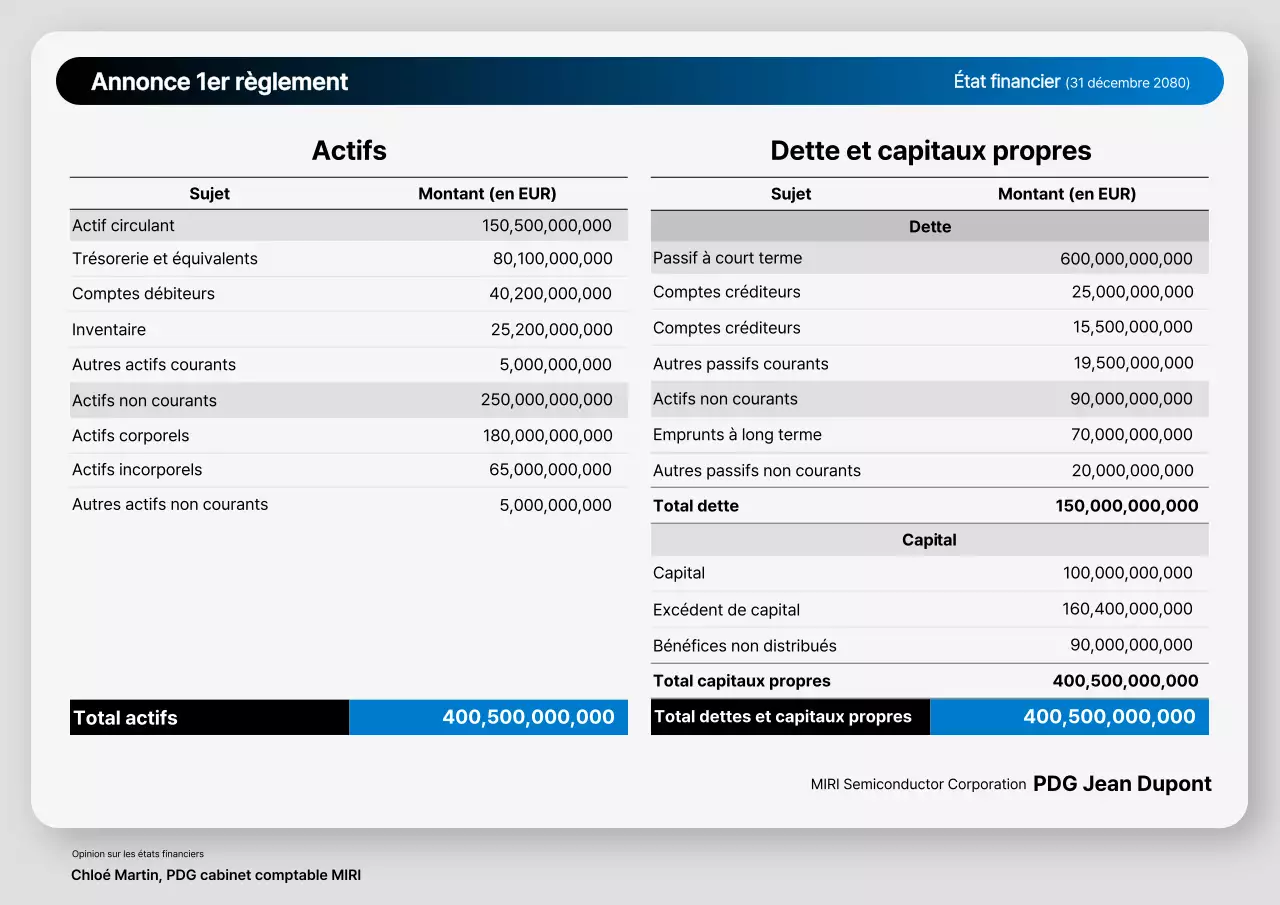Viewport: 1280px width, 905px height.
Task: Click the 'Trésorerie et équivalents' row label
Action: point(165,259)
